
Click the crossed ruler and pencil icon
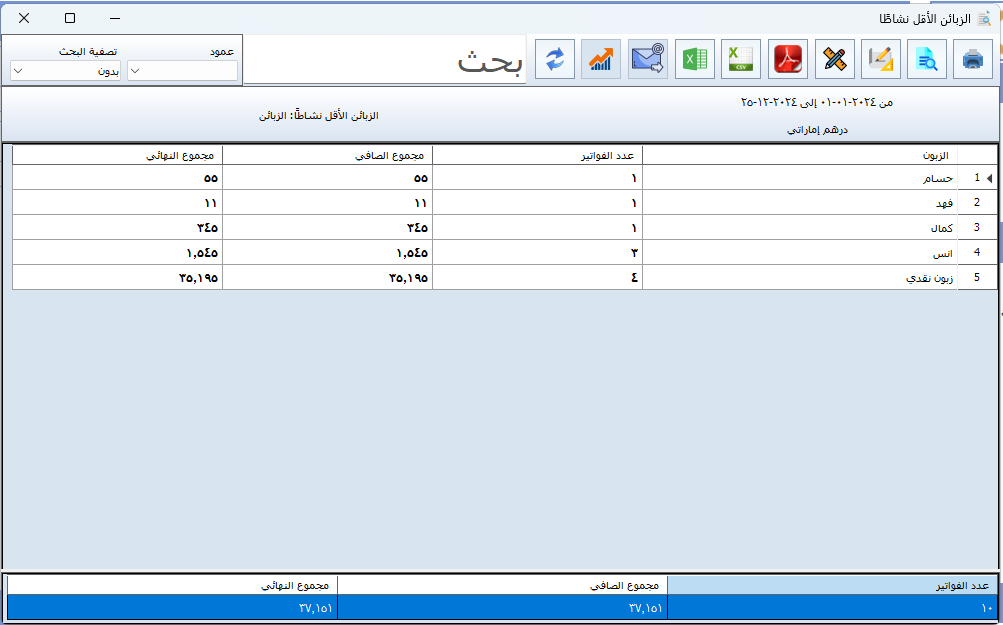point(834,60)
